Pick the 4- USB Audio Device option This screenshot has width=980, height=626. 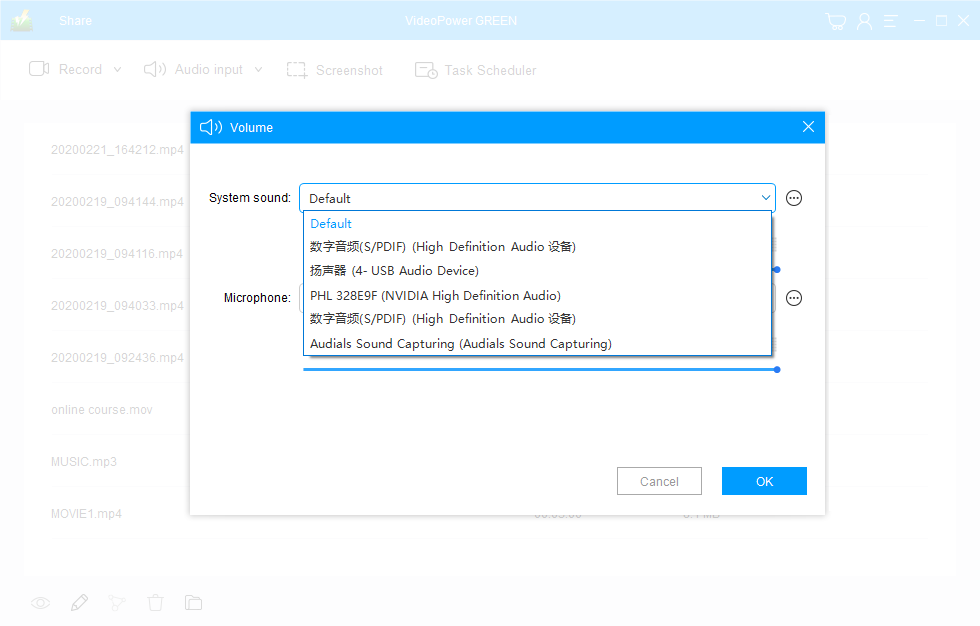tap(394, 271)
